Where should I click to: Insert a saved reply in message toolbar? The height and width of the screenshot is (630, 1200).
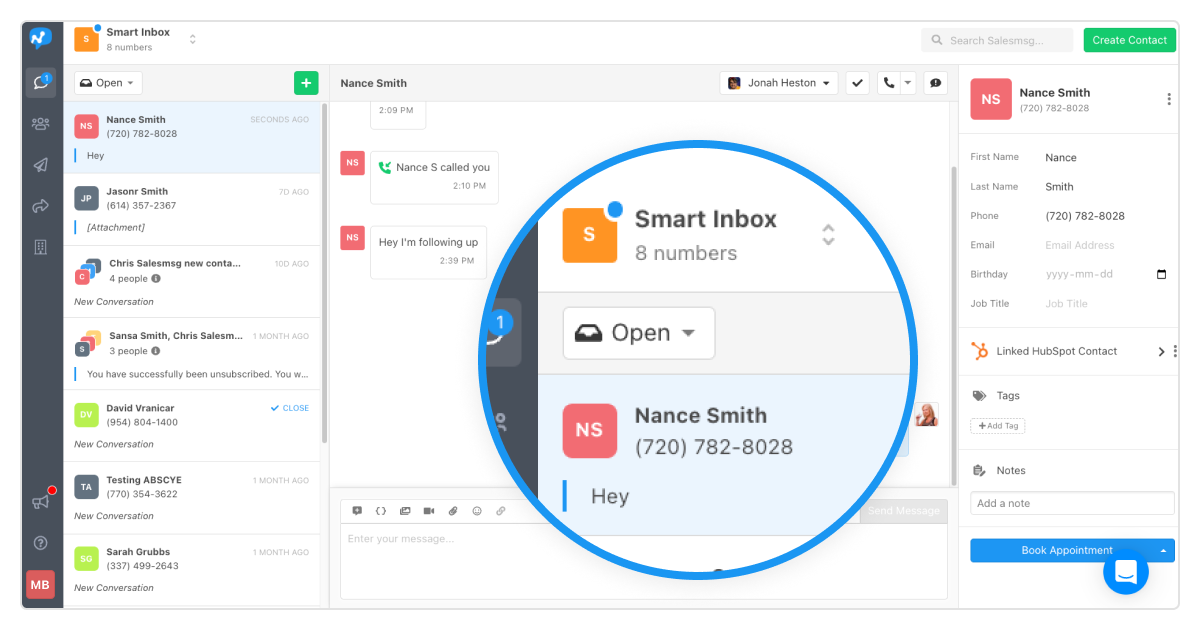357,511
